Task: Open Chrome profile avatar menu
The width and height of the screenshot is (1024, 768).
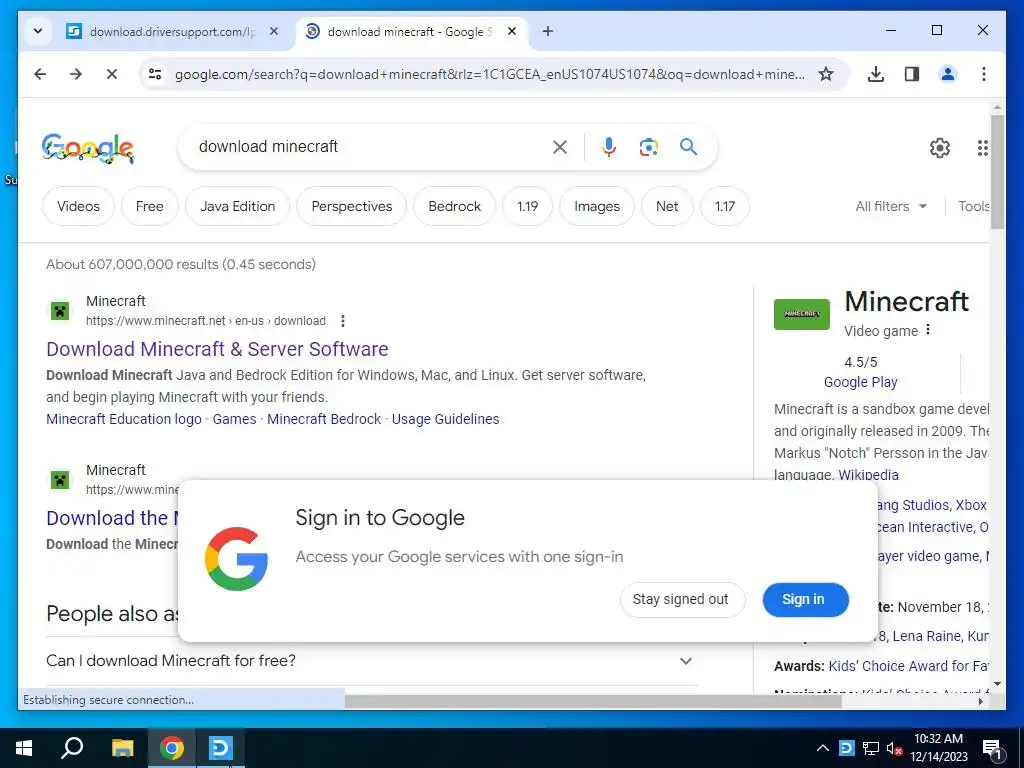Action: (x=948, y=74)
